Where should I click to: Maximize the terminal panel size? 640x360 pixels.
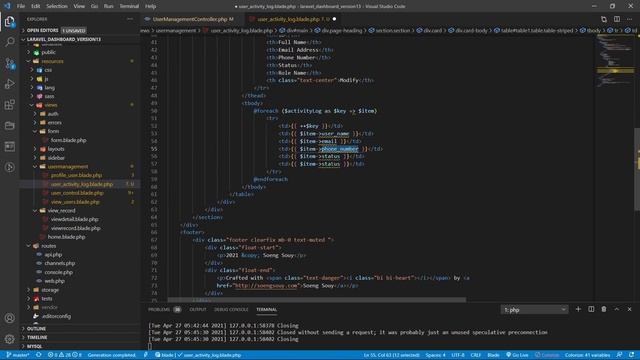[616, 309]
